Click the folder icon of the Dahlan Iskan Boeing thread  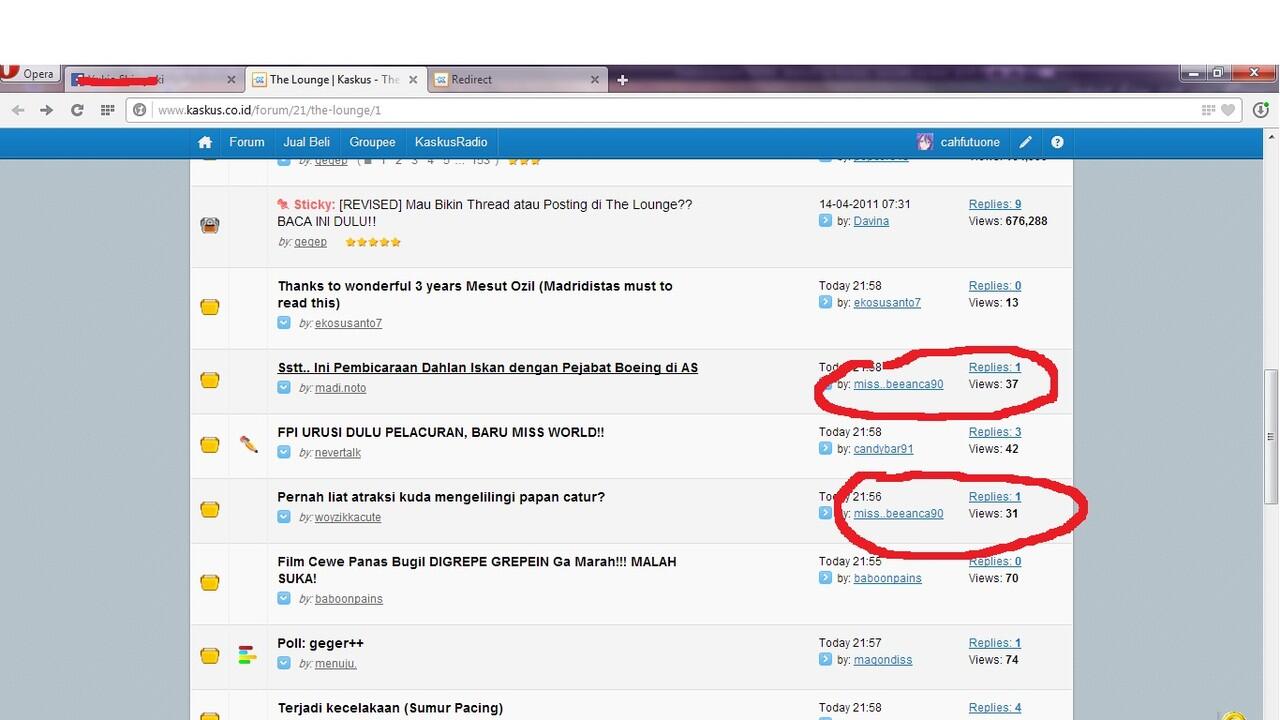[x=209, y=380]
